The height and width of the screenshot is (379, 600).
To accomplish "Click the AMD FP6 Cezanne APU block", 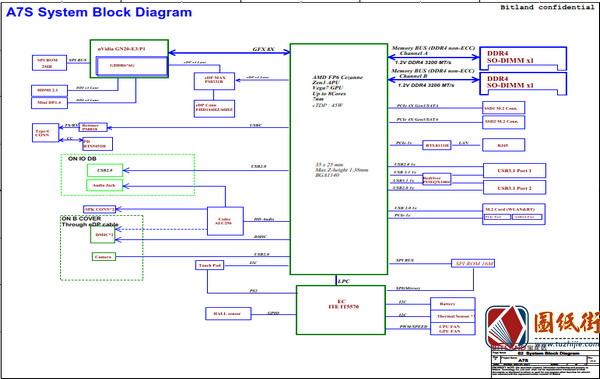I will [339, 159].
